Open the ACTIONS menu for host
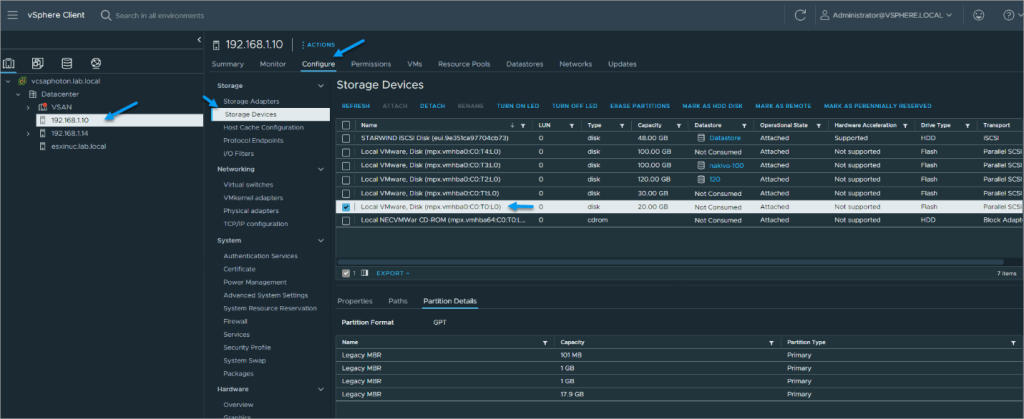The height and width of the screenshot is (419, 1024). pyautogui.click(x=319, y=44)
